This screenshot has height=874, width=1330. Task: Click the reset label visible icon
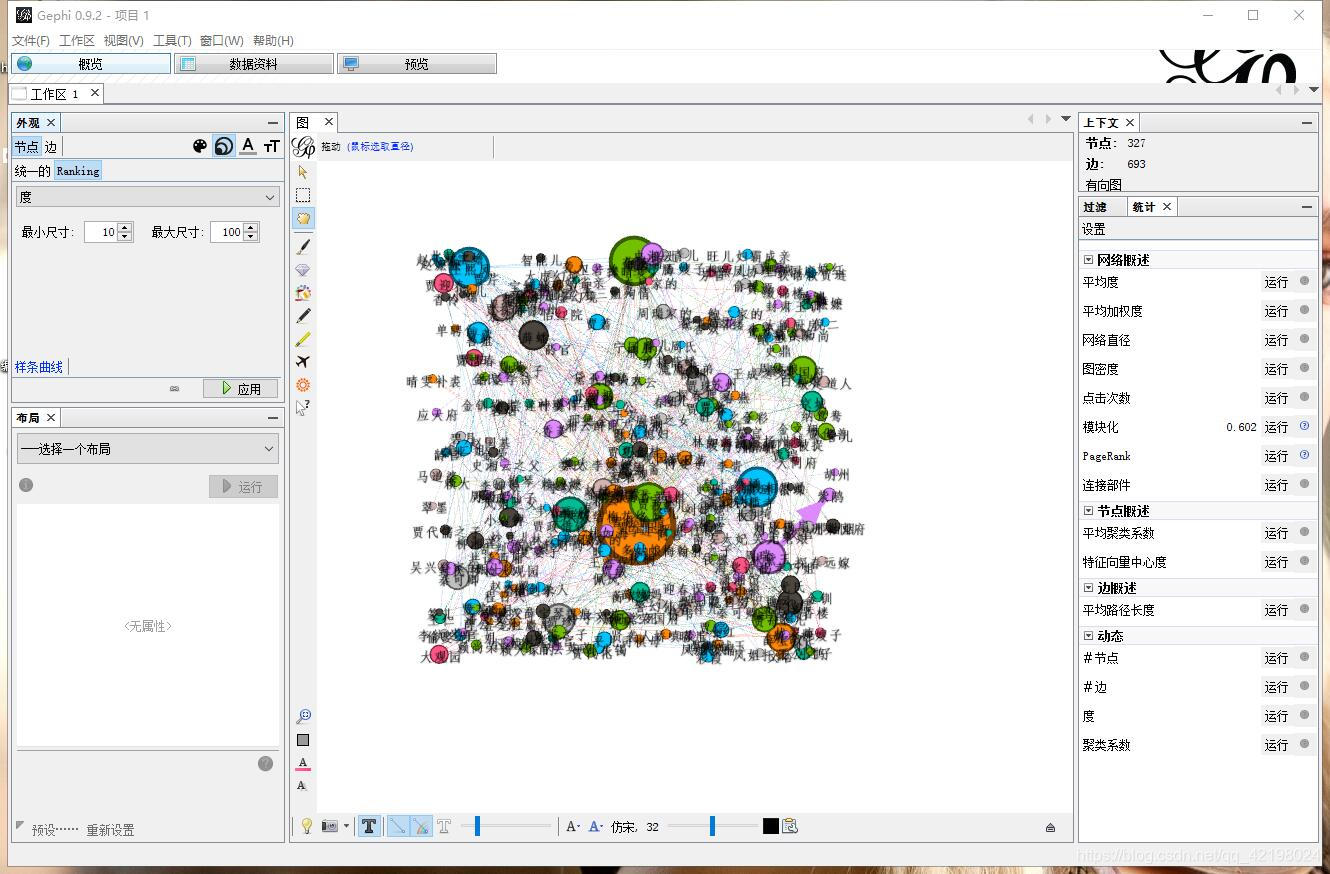click(302, 786)
